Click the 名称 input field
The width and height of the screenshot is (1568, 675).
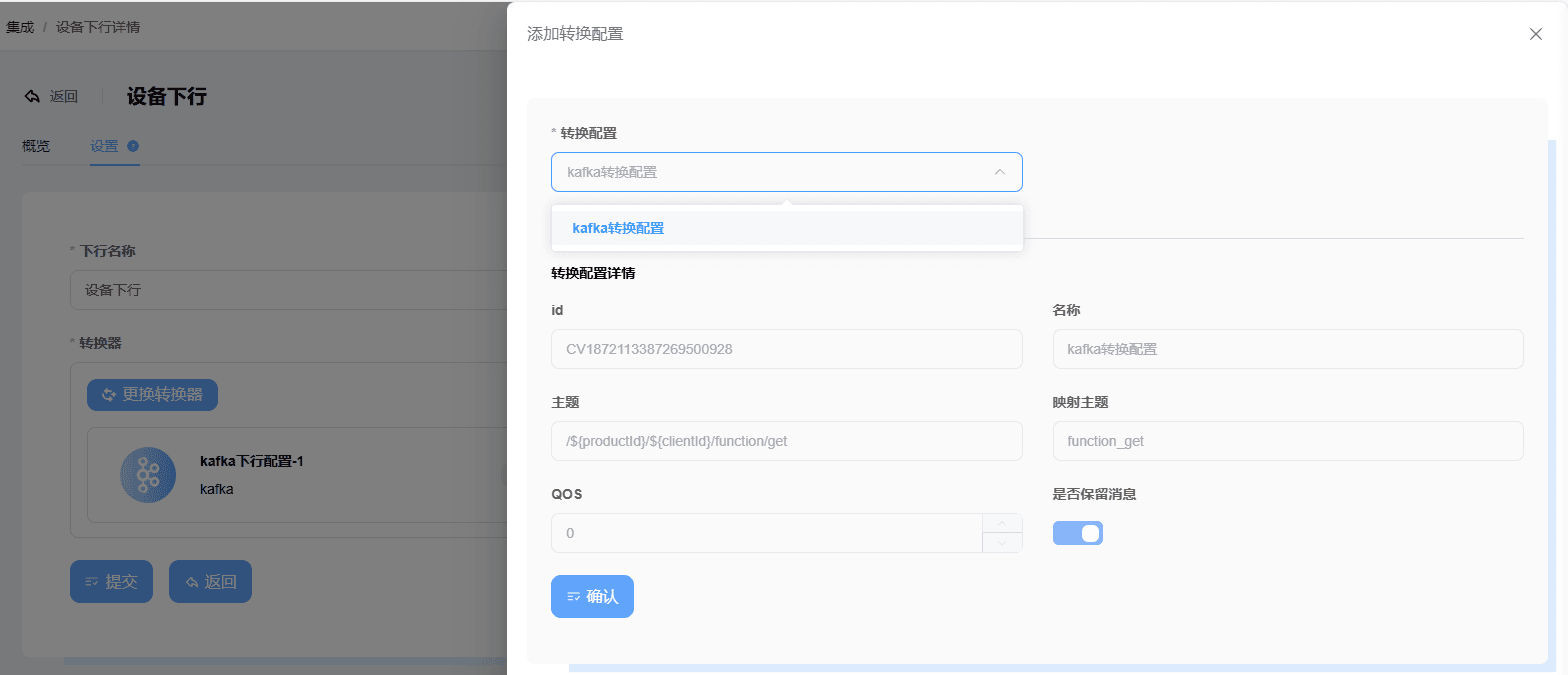[1288, 349]
